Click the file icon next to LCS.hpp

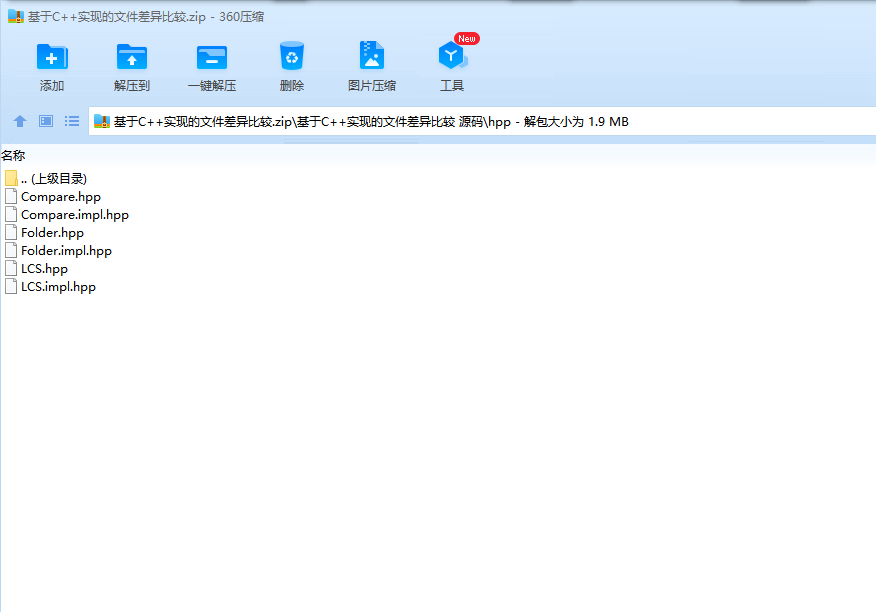pos(11,268)
